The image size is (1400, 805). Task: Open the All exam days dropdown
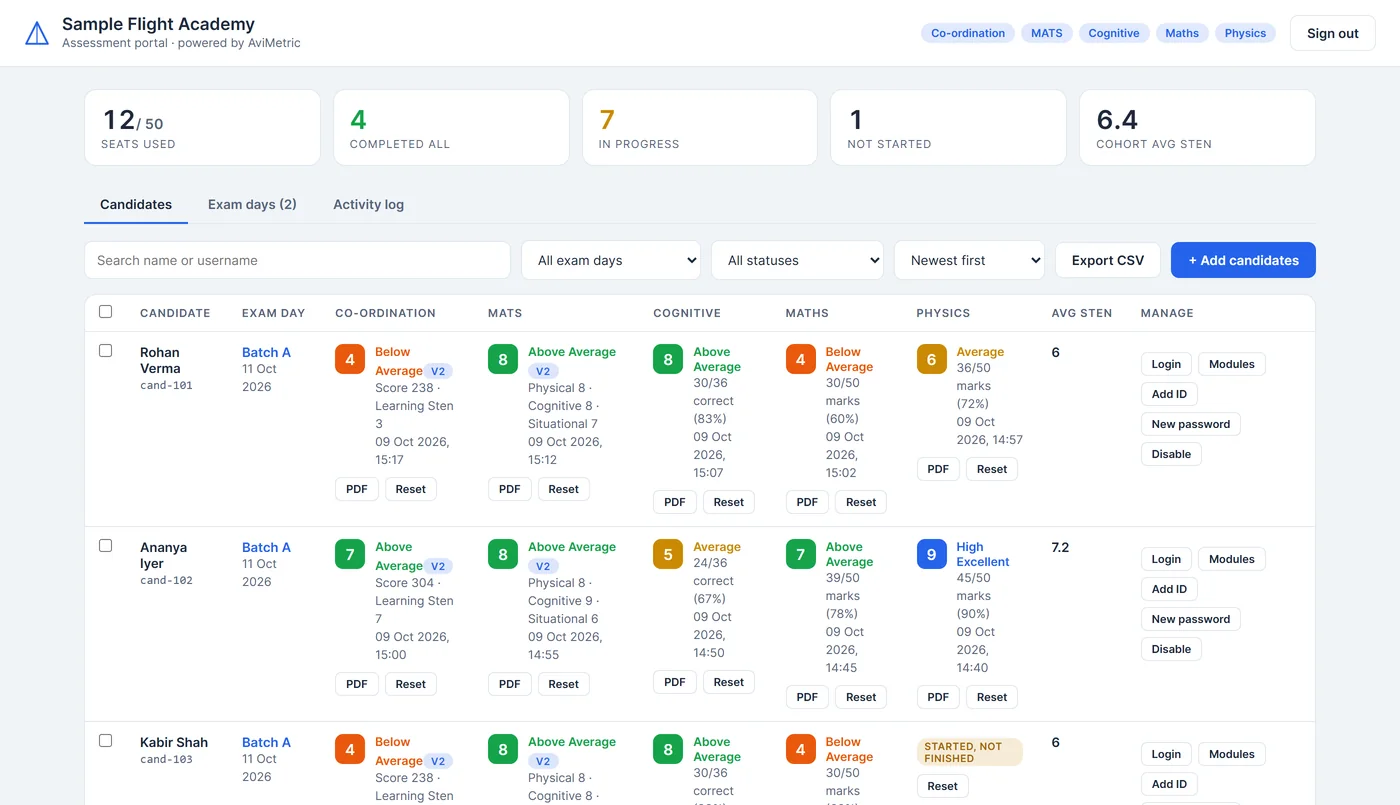pos(611,260)
